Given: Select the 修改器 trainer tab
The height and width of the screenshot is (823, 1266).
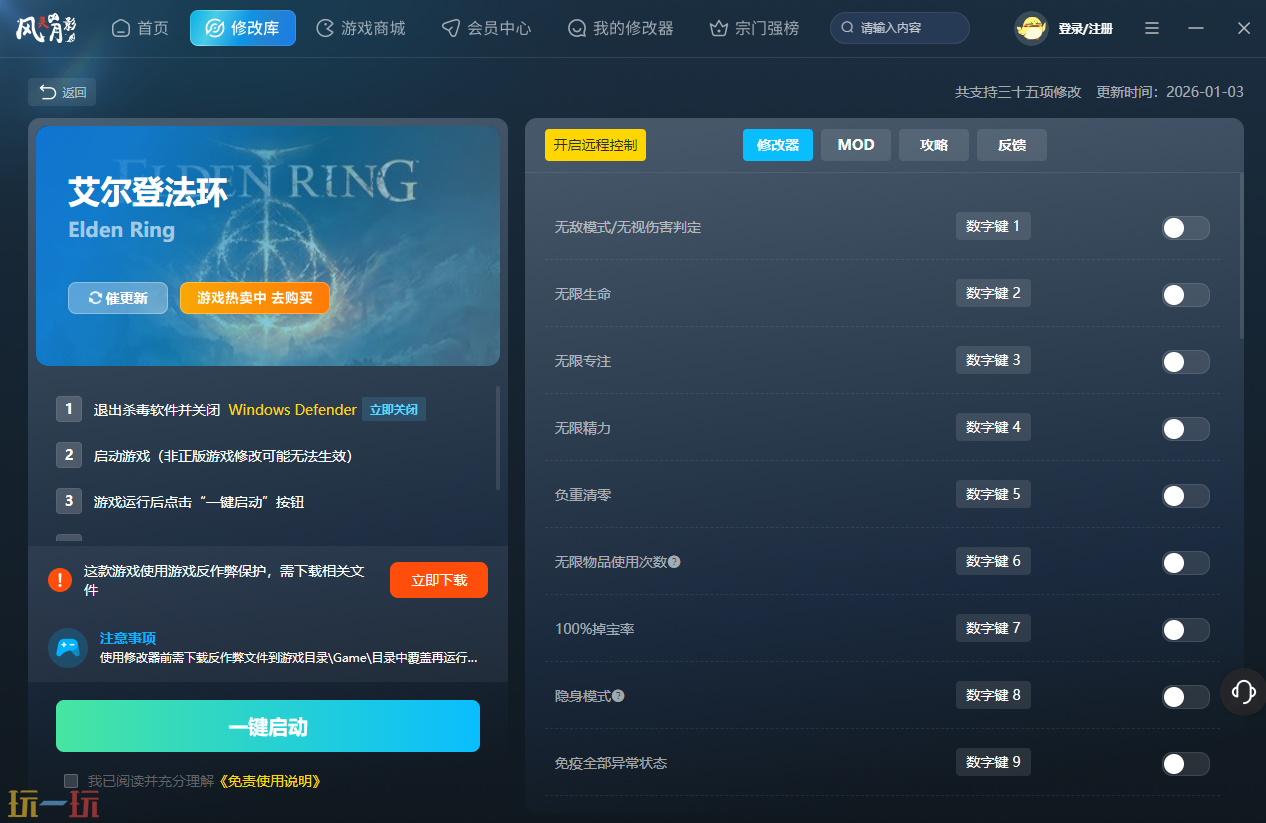Looking at the screenshot, I should [778, 145].
